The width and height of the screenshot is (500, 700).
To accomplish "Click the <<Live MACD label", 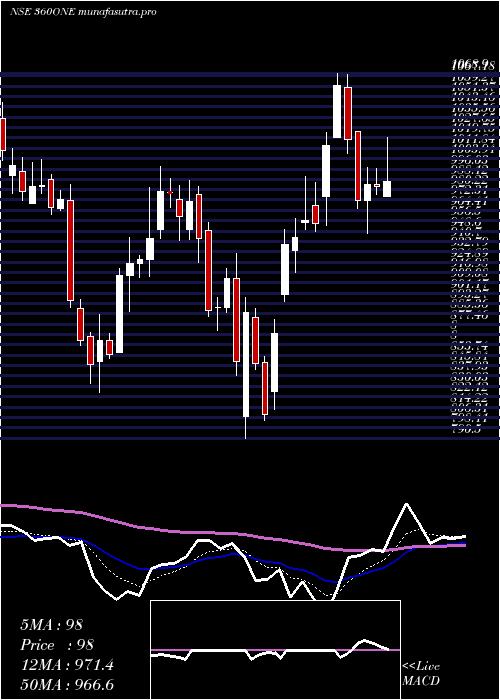I will click(x=421, y=674).
